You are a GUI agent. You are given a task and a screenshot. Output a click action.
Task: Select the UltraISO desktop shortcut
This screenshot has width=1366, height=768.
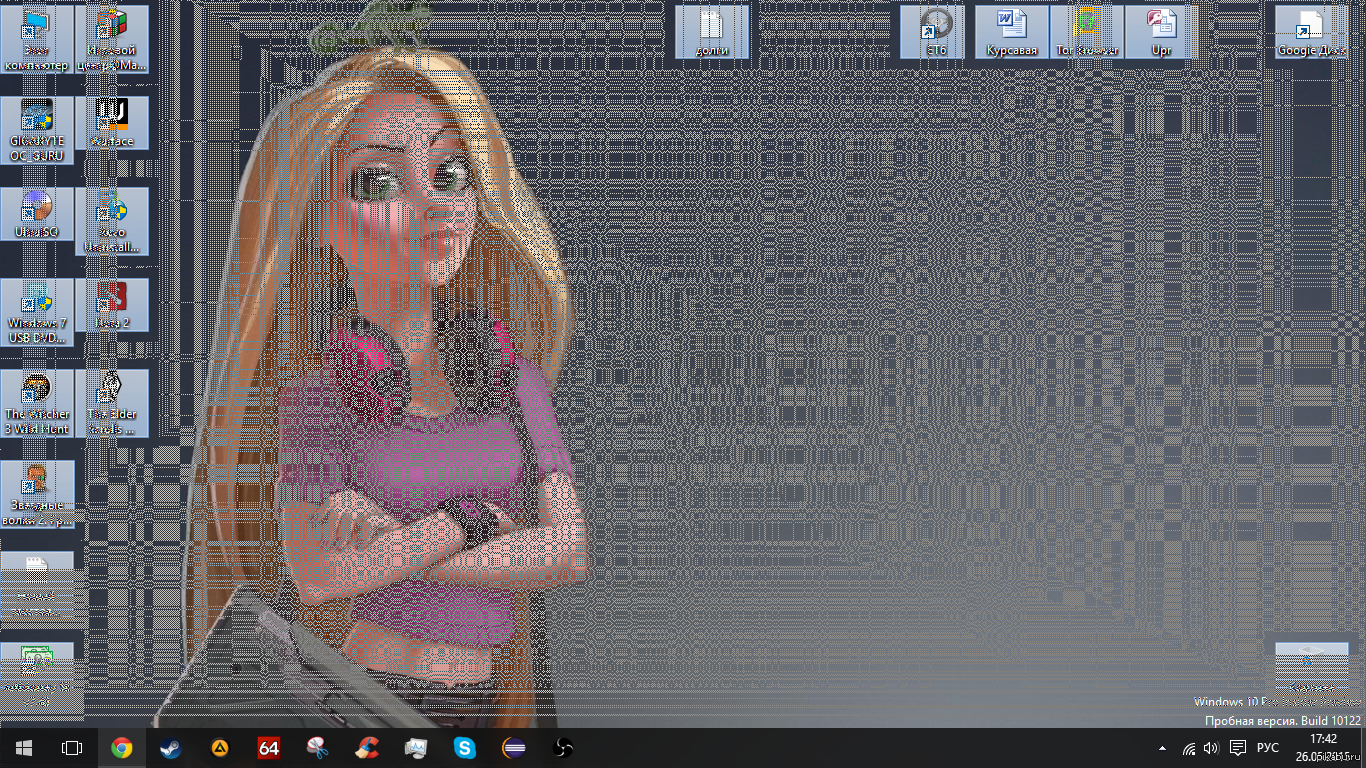pos(37,214)
